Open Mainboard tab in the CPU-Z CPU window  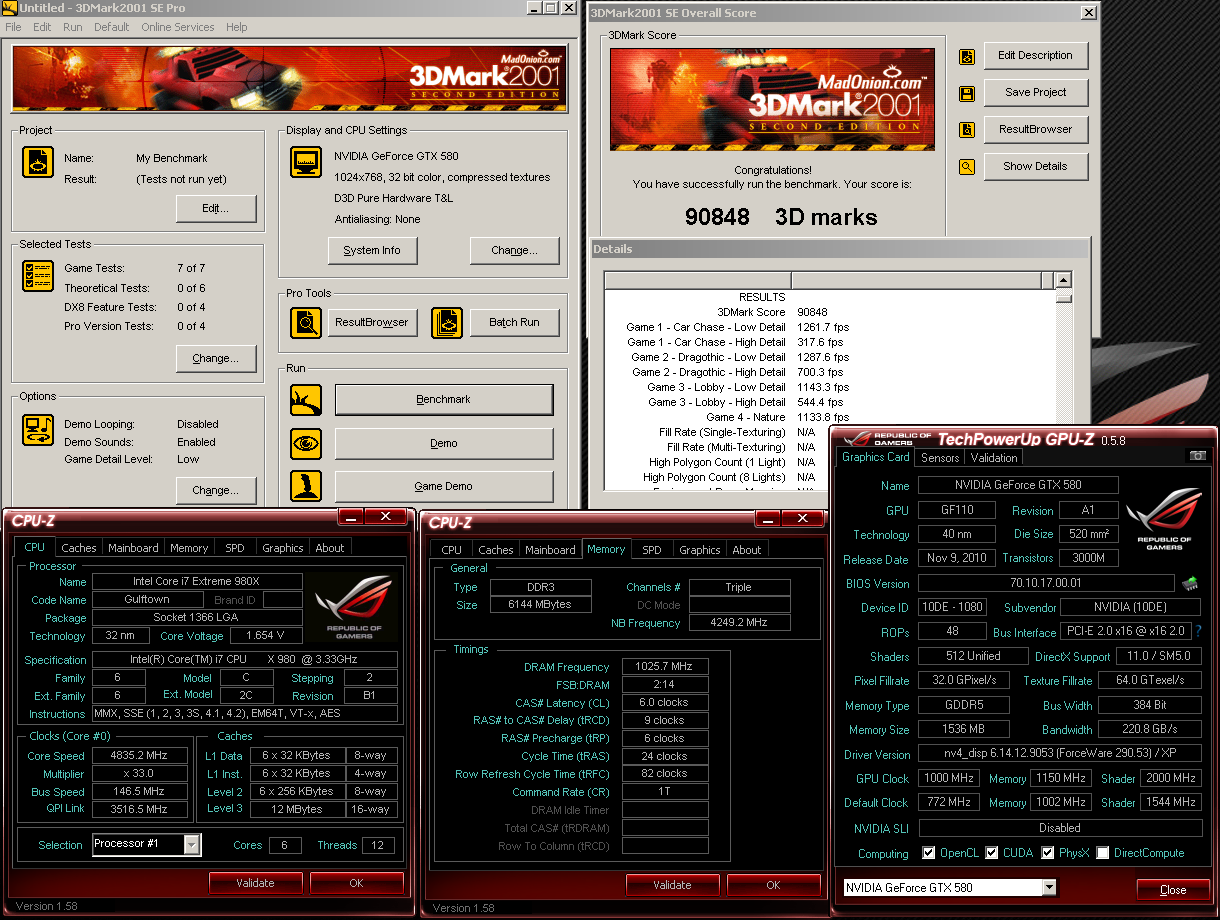(x=133, y=548)
